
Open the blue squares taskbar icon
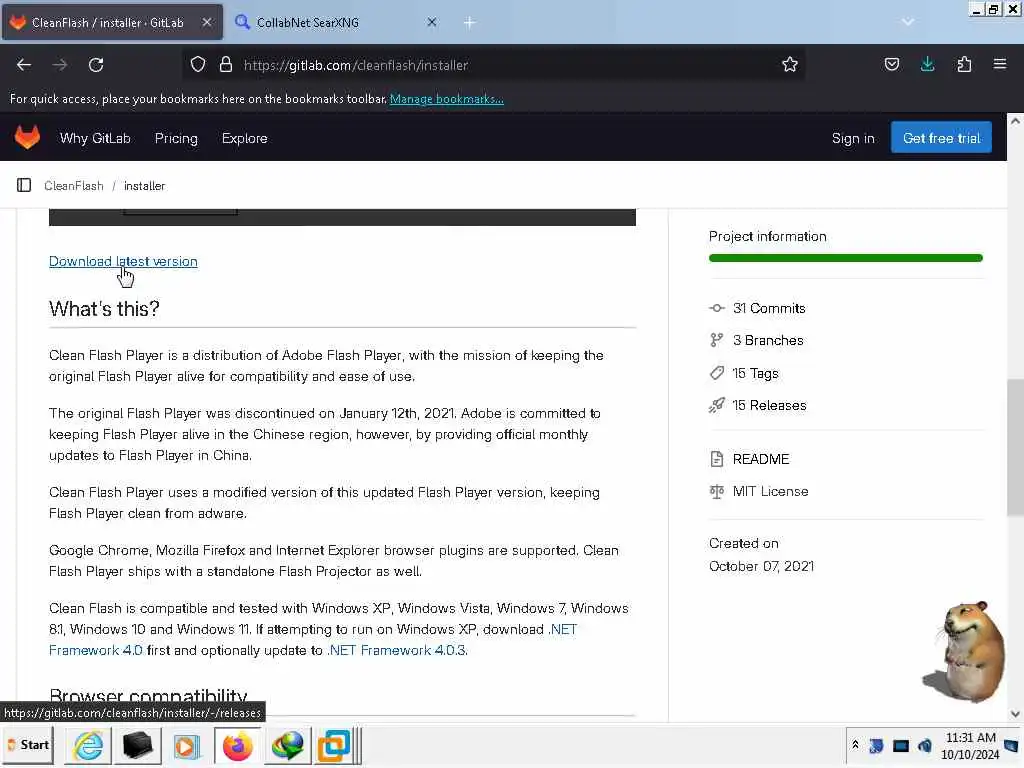[x=334, y=745]
